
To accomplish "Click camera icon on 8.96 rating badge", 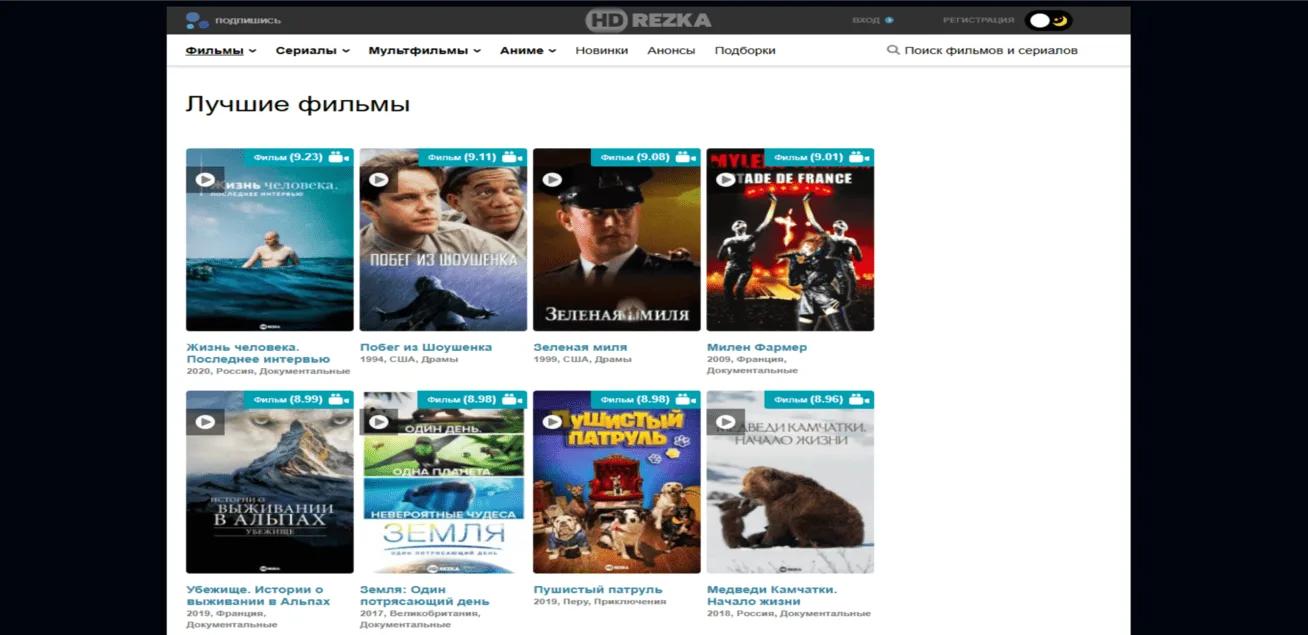I will [859, 399].
